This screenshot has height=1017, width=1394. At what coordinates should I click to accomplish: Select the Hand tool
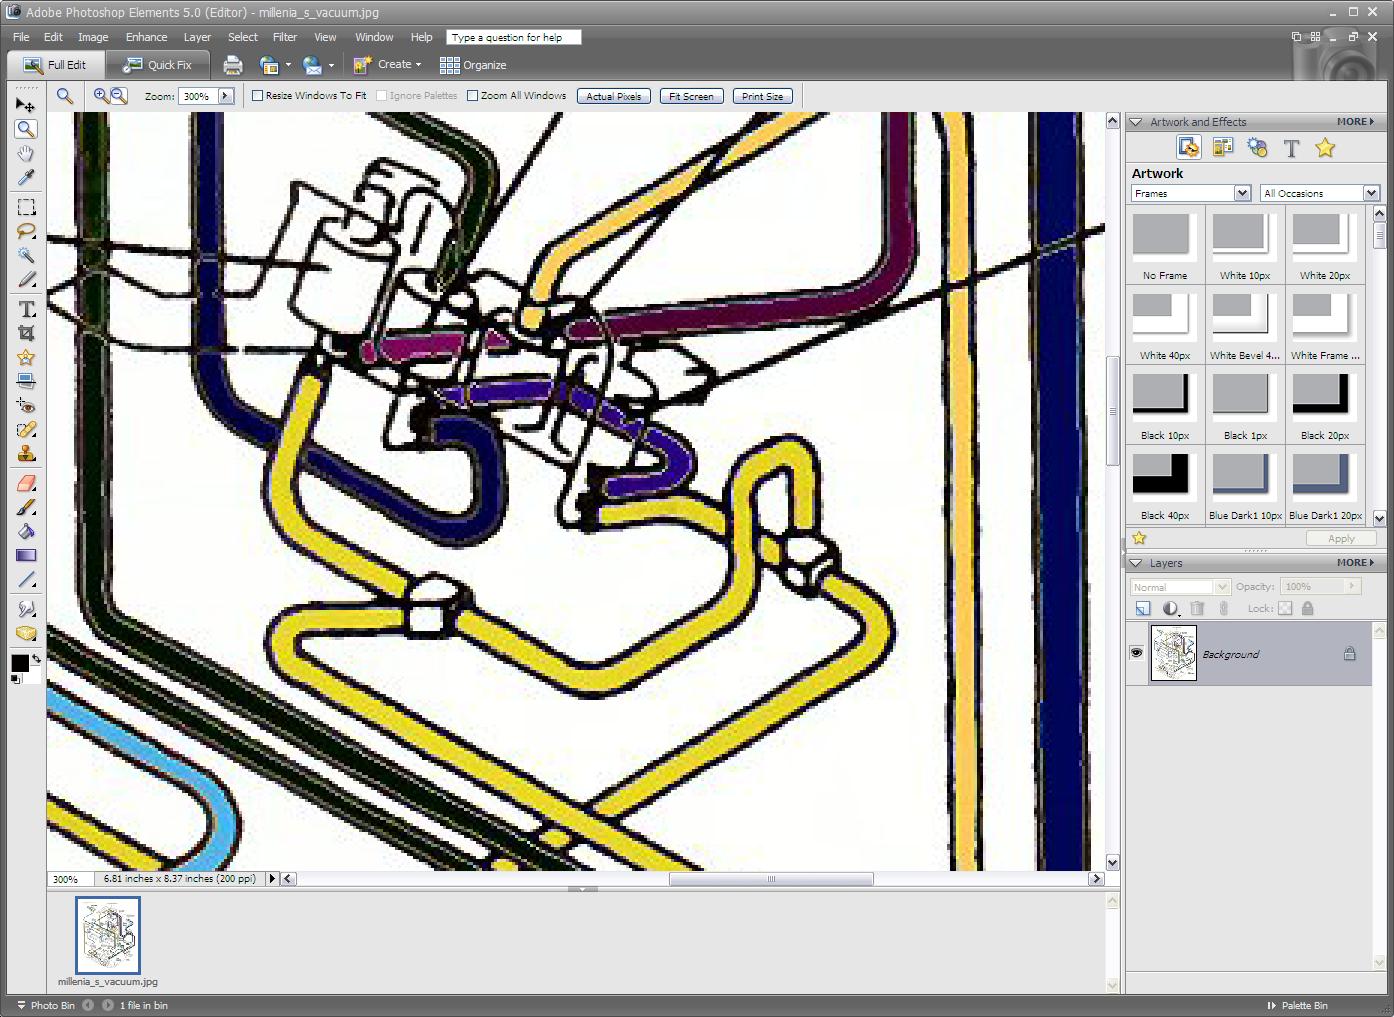point(26,153)
